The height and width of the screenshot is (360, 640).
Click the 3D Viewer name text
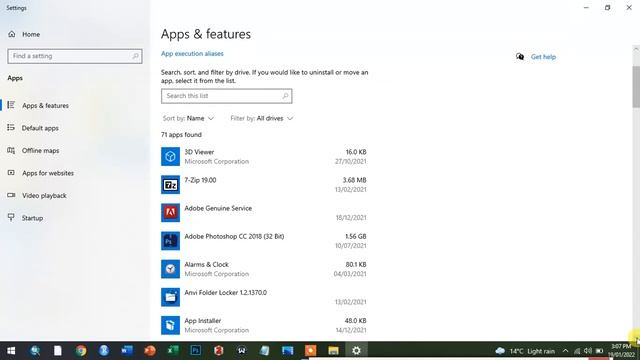pyautogui.click(x=199, y=152)
